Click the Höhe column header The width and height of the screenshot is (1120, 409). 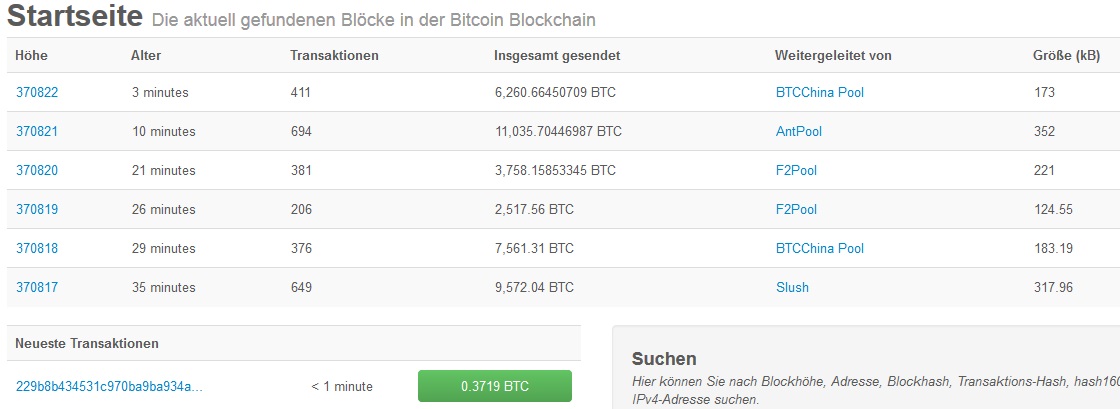pos(32,55)
